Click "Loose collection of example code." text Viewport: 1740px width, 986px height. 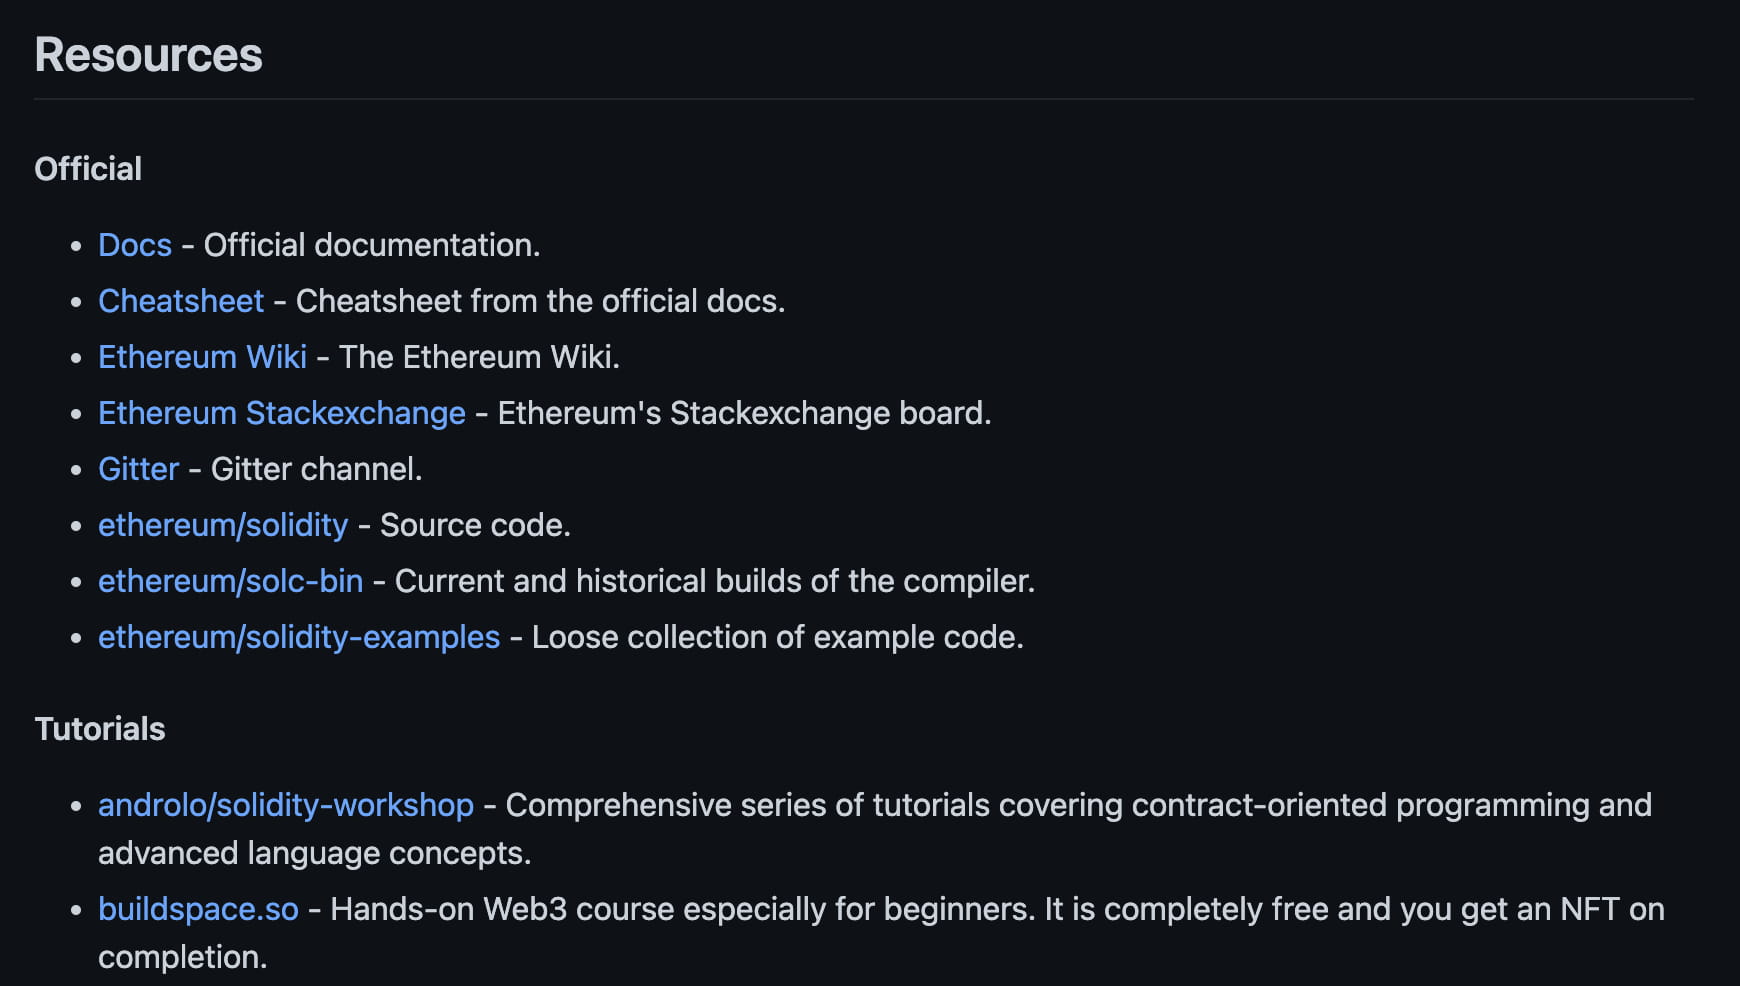(777, 637)
